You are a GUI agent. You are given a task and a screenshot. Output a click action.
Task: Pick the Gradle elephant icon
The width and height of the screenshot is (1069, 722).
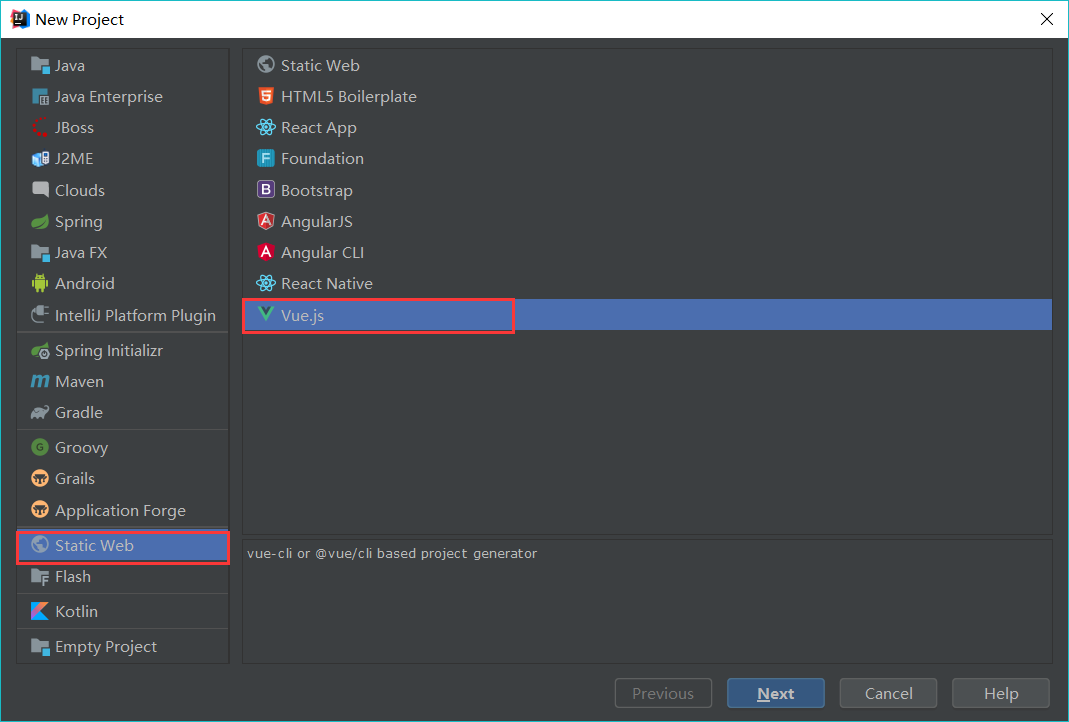(40, 412)
